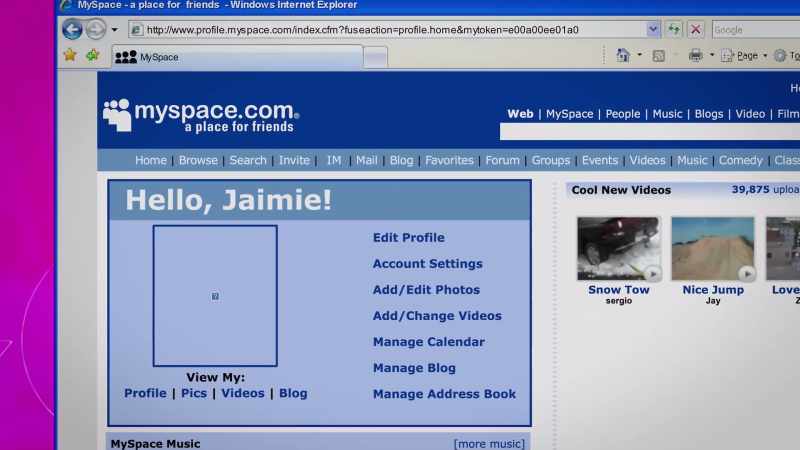
Task: Open Browse in navigation bar
Action: click(198, 160)
